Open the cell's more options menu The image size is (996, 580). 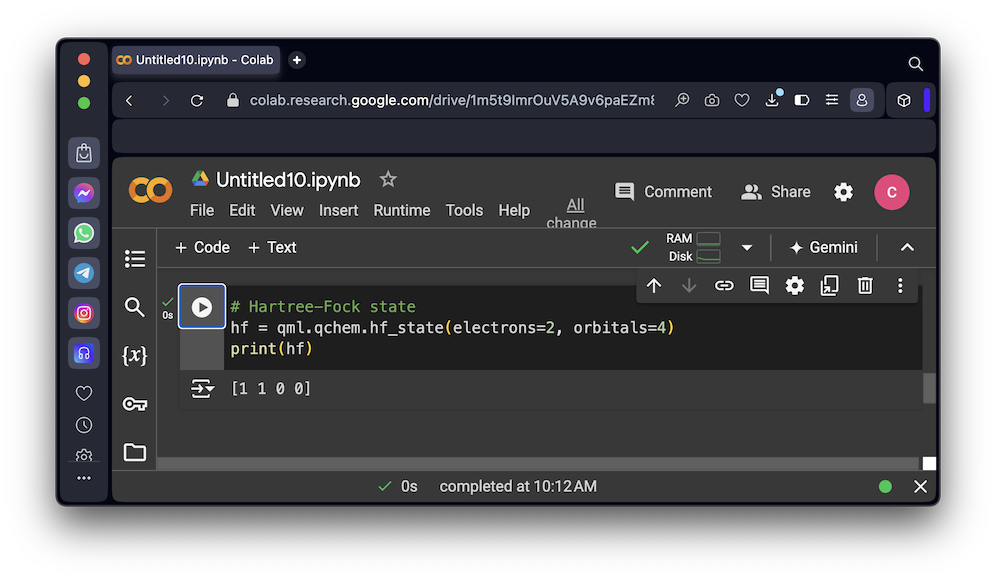[900, 286]
